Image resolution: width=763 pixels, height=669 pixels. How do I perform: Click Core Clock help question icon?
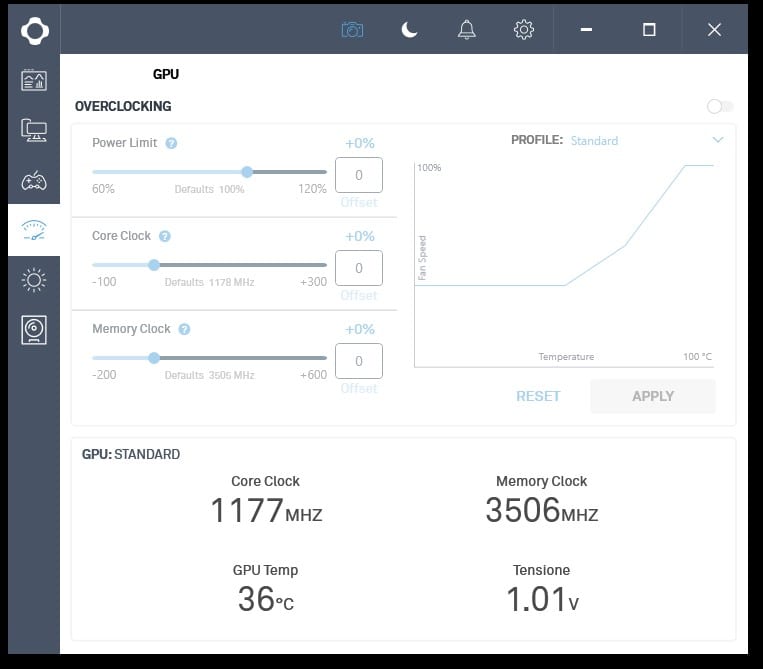click(165, 236)
